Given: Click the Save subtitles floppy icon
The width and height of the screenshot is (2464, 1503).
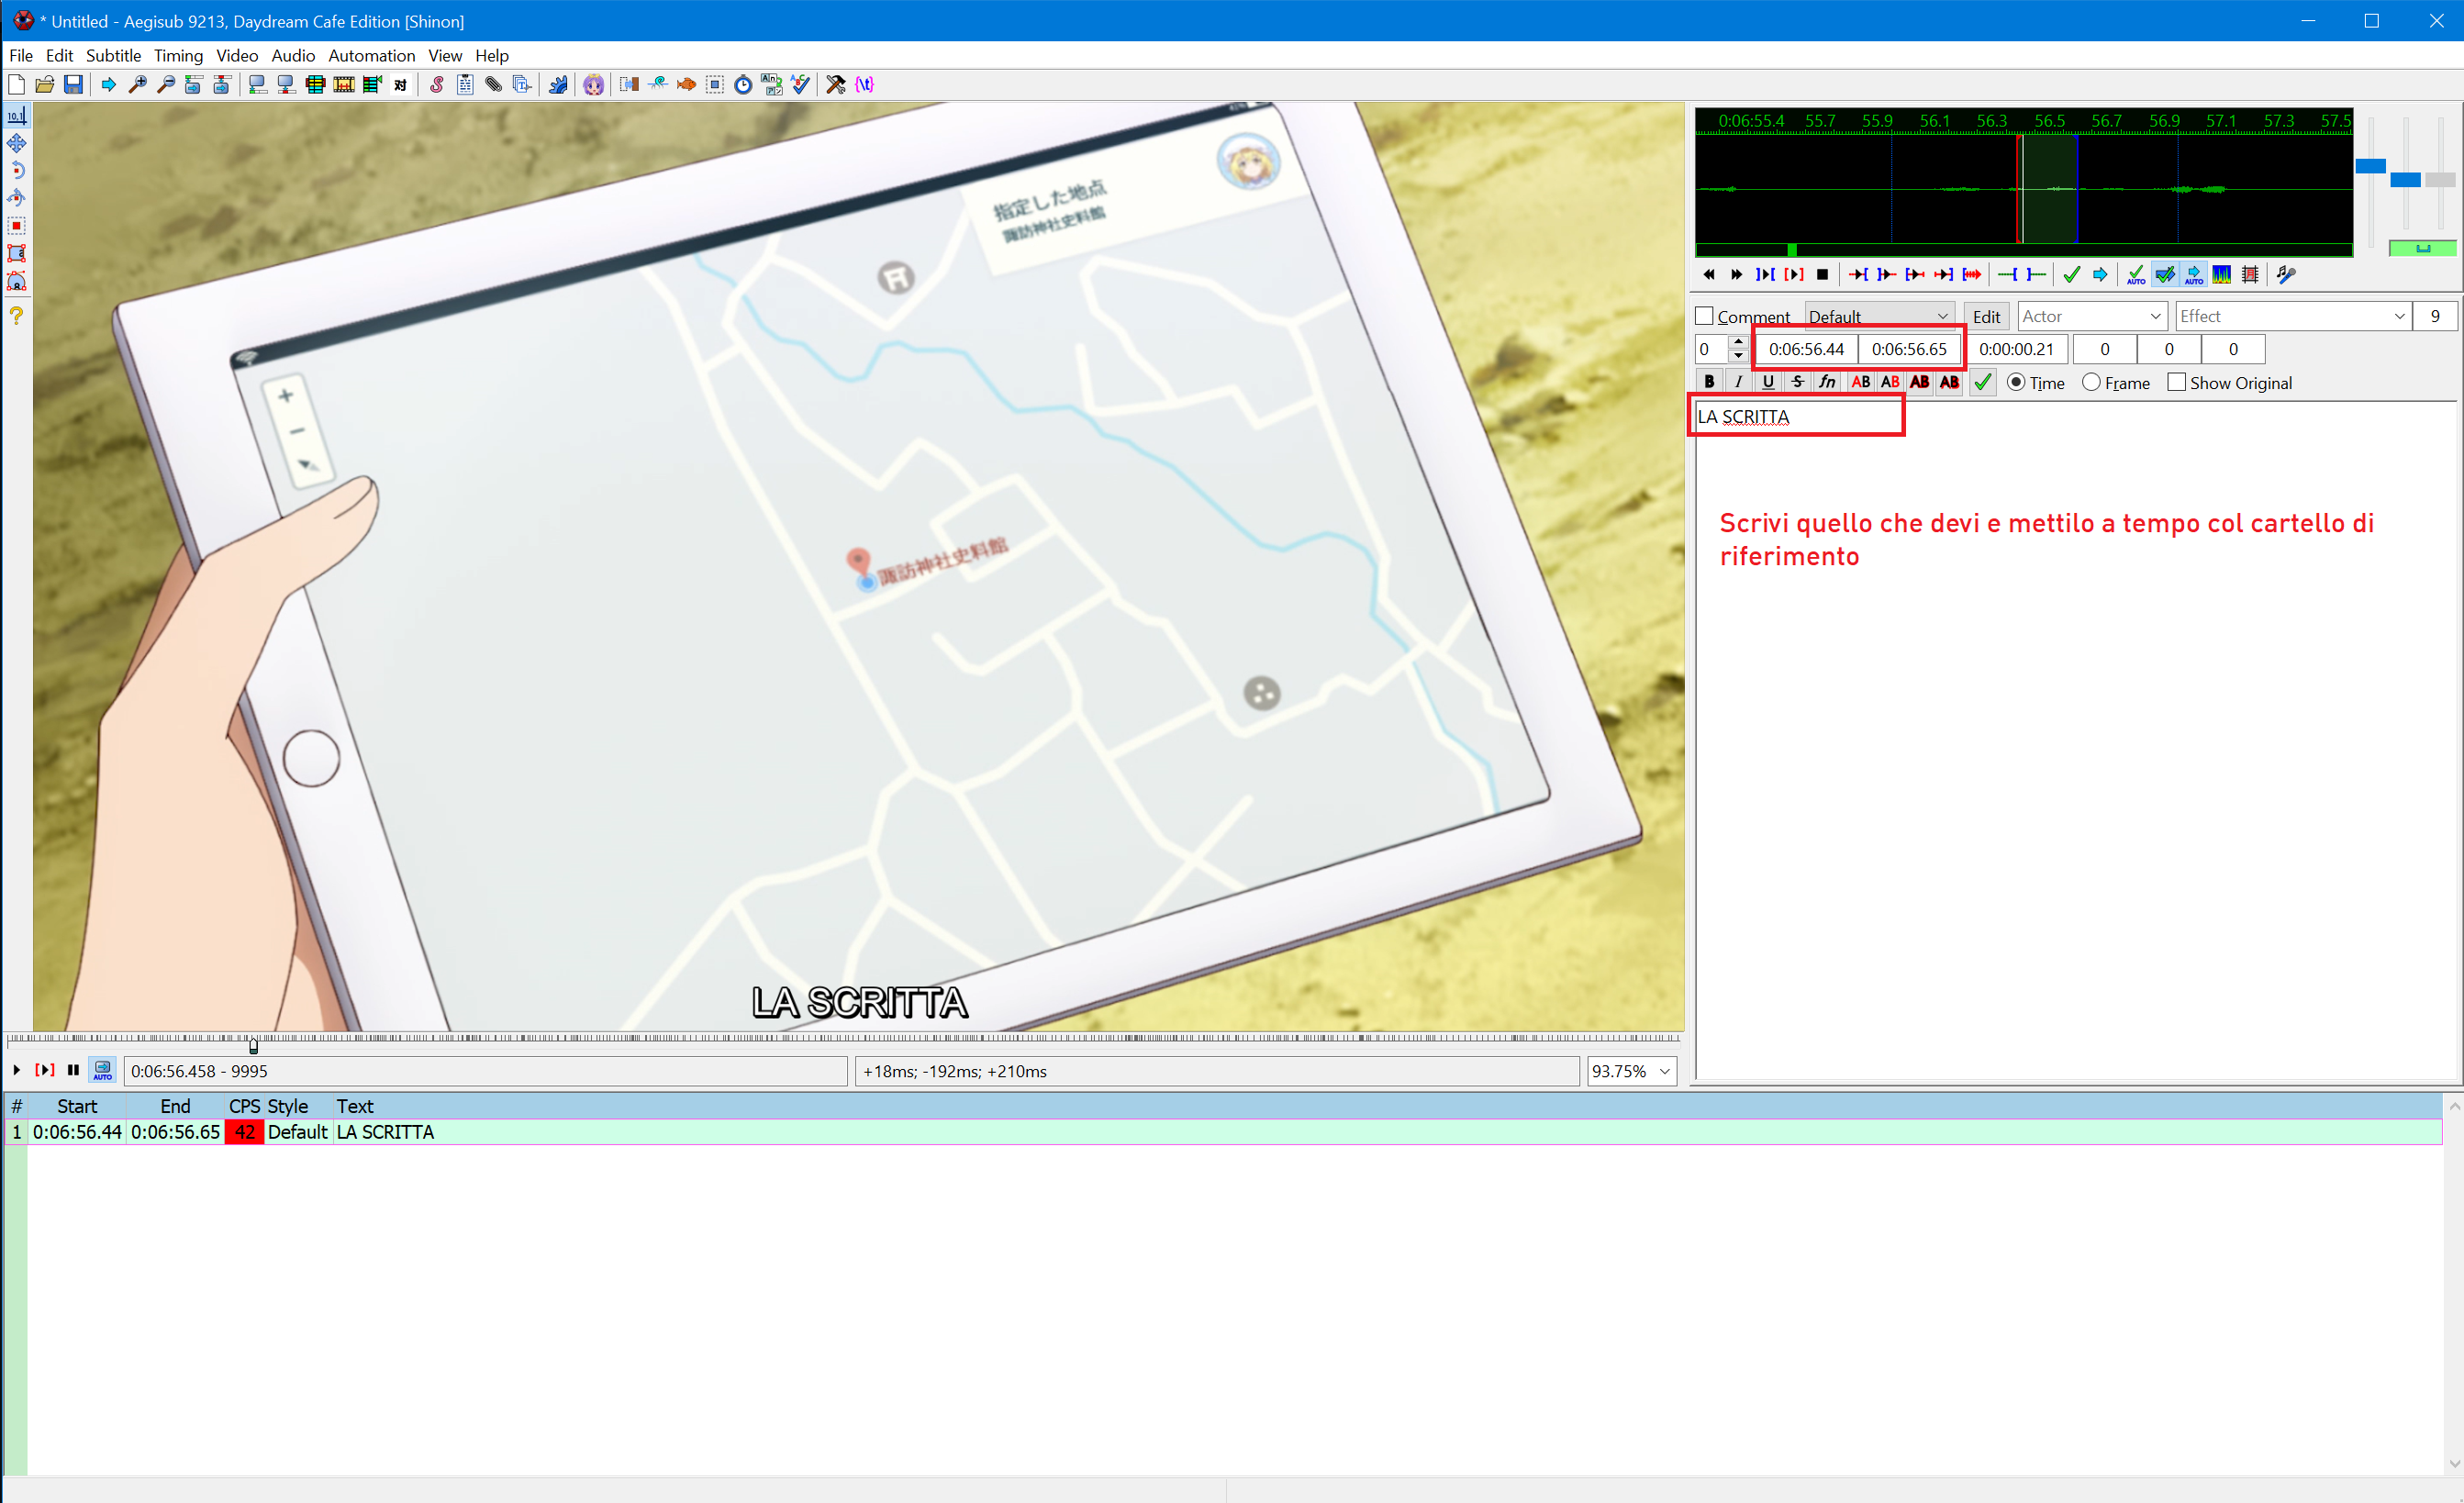Looking at the screenshot, I should (73, 85).
